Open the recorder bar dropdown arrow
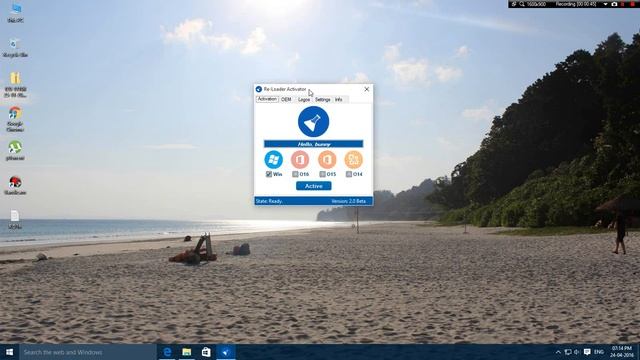 coord(605,4)
